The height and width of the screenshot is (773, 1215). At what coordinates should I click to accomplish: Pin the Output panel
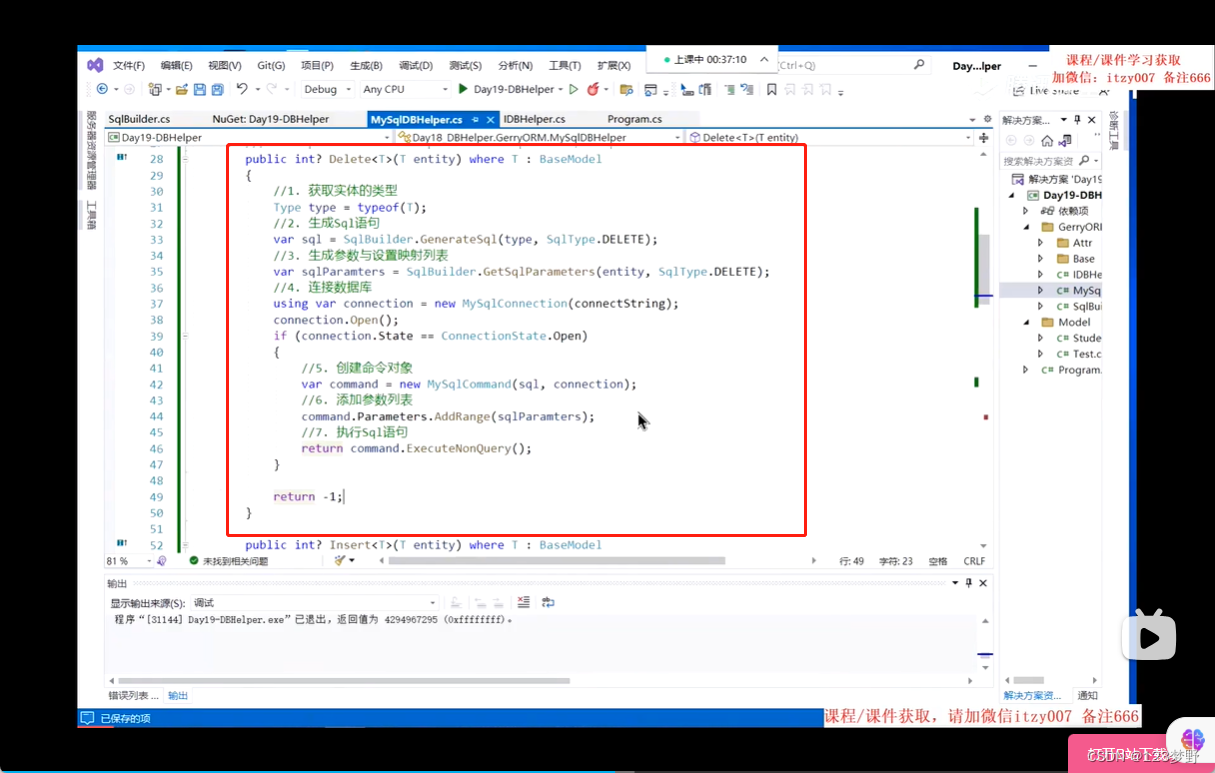(x=969, y=583)
